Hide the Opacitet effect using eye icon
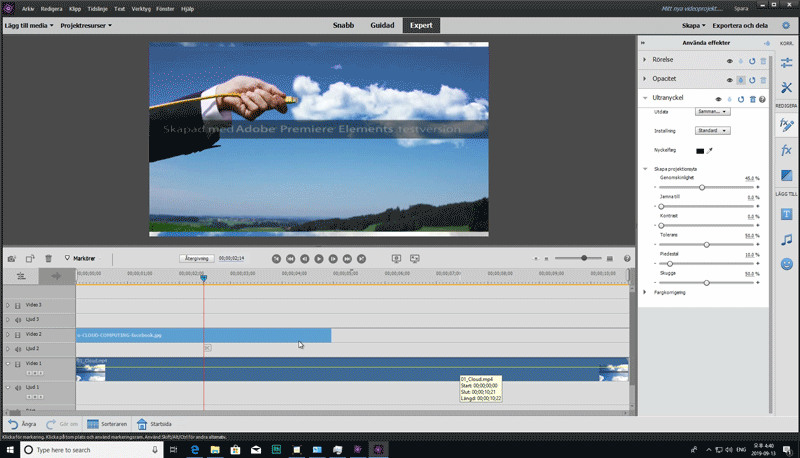 coord(730,80)
